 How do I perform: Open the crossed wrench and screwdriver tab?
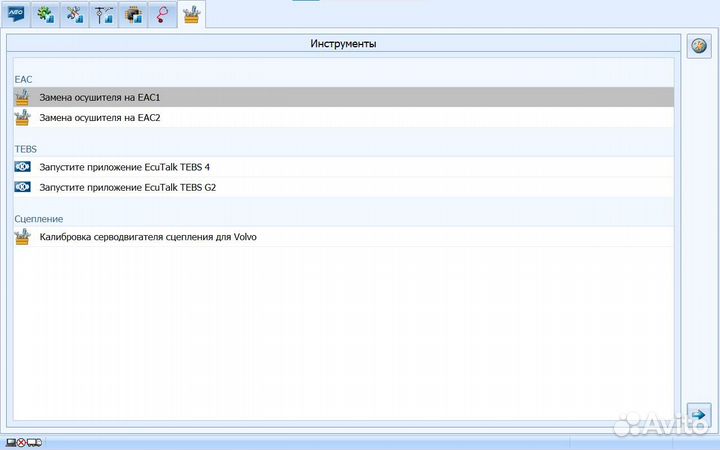click(73, 14)
